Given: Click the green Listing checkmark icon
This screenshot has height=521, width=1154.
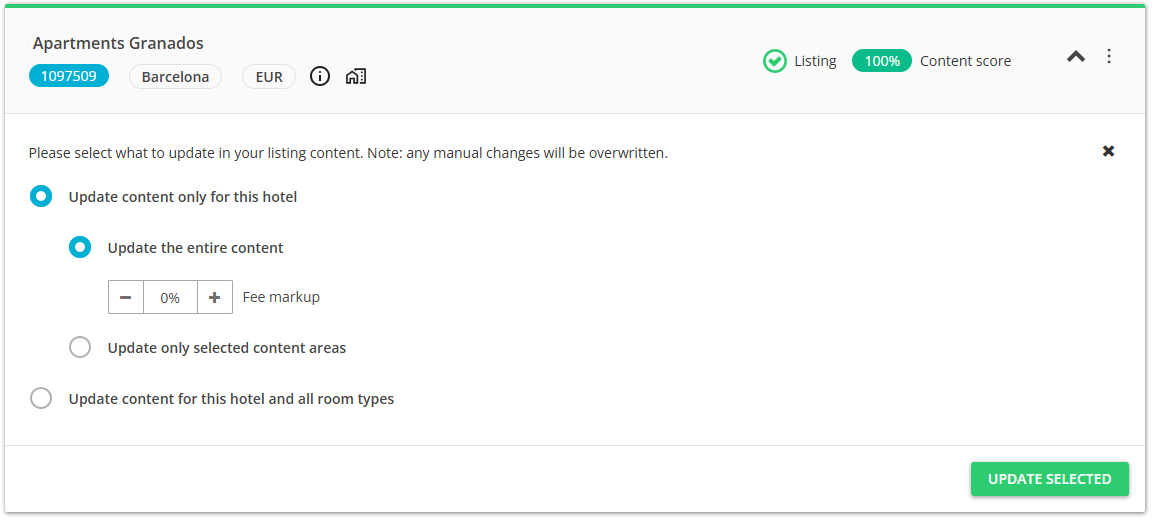Looking at the screenshot, I should [x=775, y=61].
